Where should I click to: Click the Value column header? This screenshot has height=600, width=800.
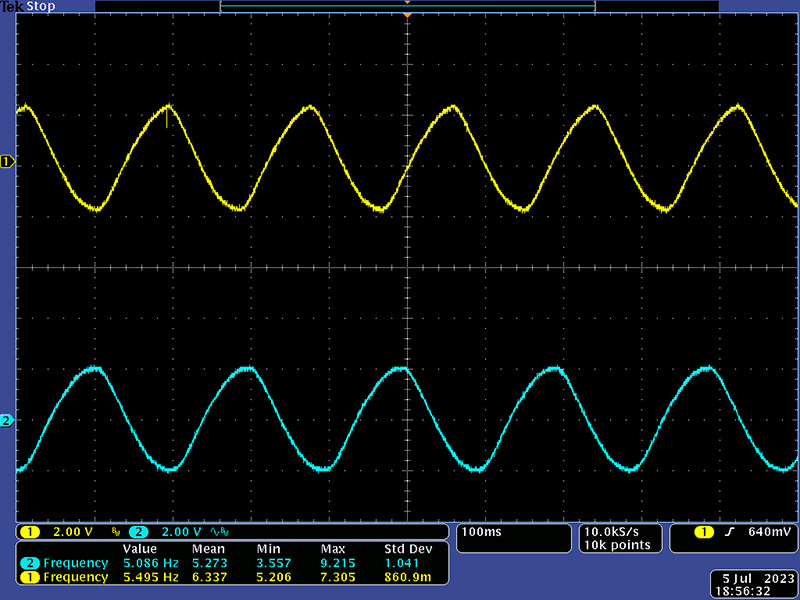(140, 549)
